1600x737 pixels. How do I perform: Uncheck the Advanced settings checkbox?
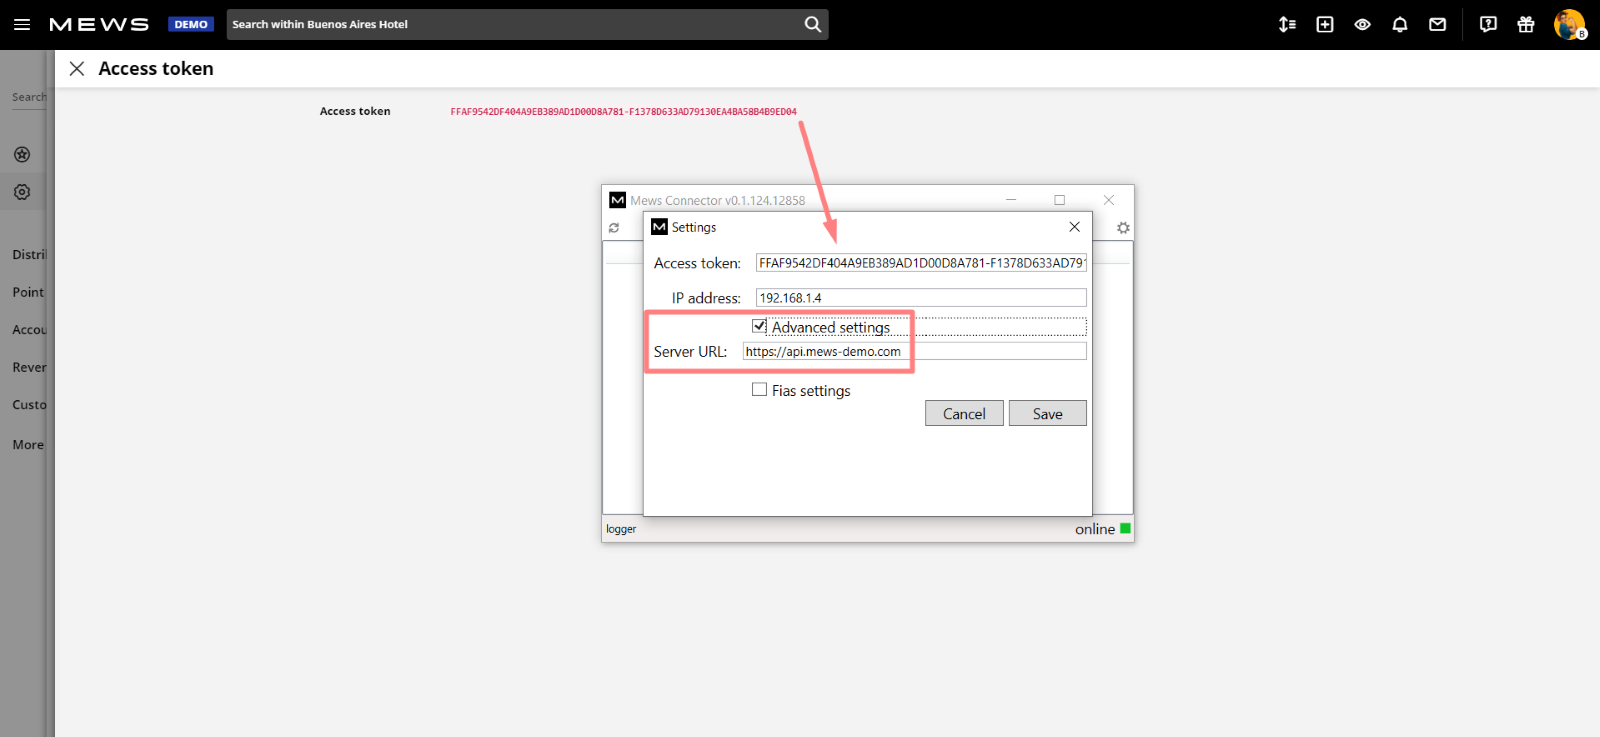tap(760, 326)
